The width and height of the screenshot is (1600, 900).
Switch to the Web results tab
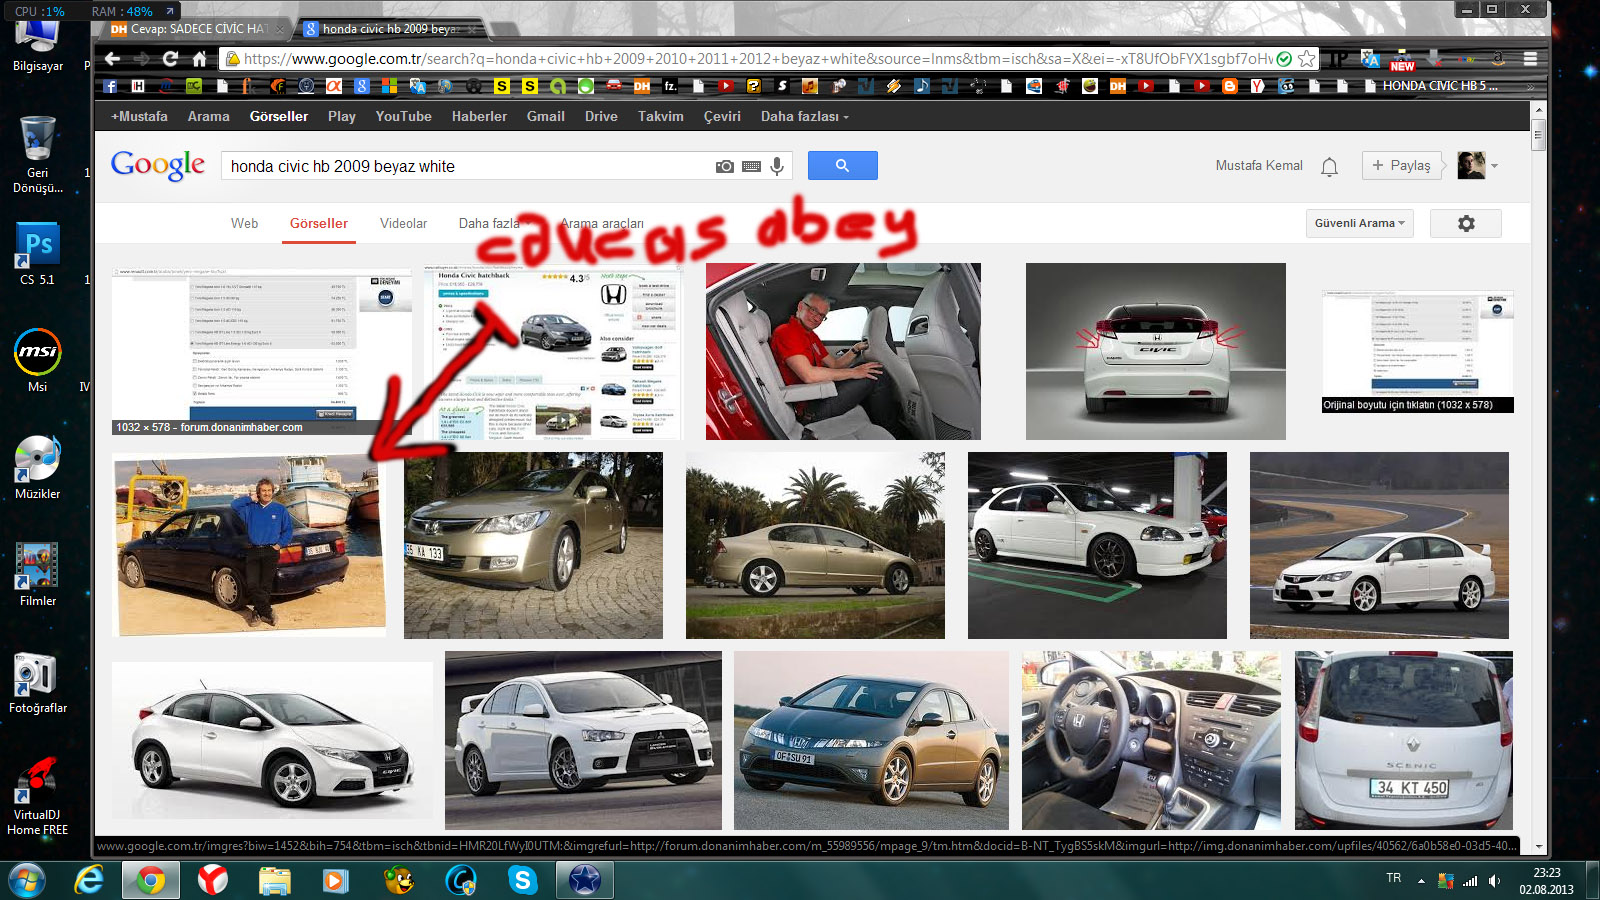pos(244,223)
